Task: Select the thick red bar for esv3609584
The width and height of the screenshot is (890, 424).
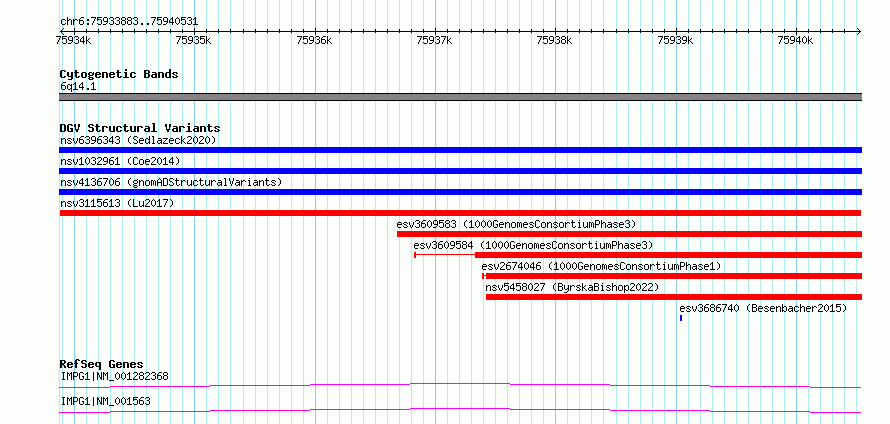Action: pyautogui.click(x=669, y=255)
